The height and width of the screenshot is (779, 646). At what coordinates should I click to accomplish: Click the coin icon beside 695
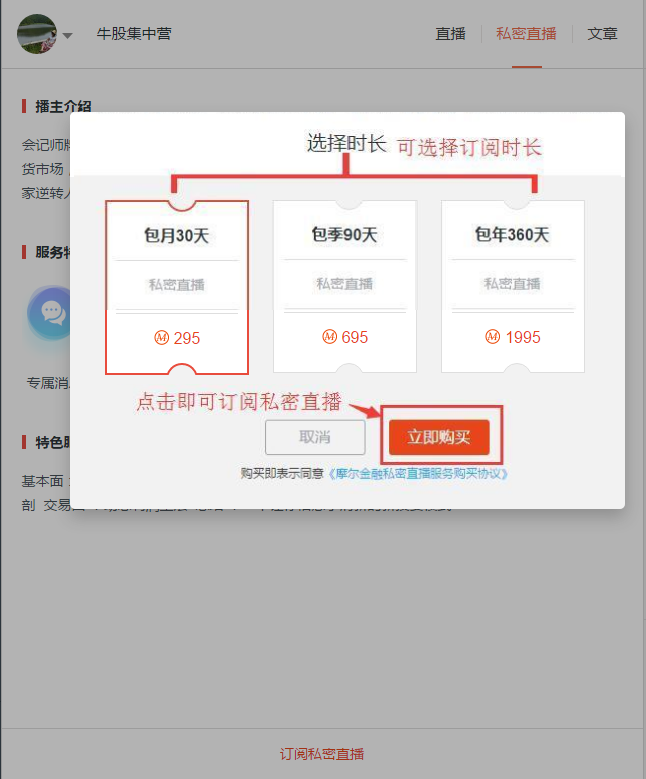click(x=329, y=337)
